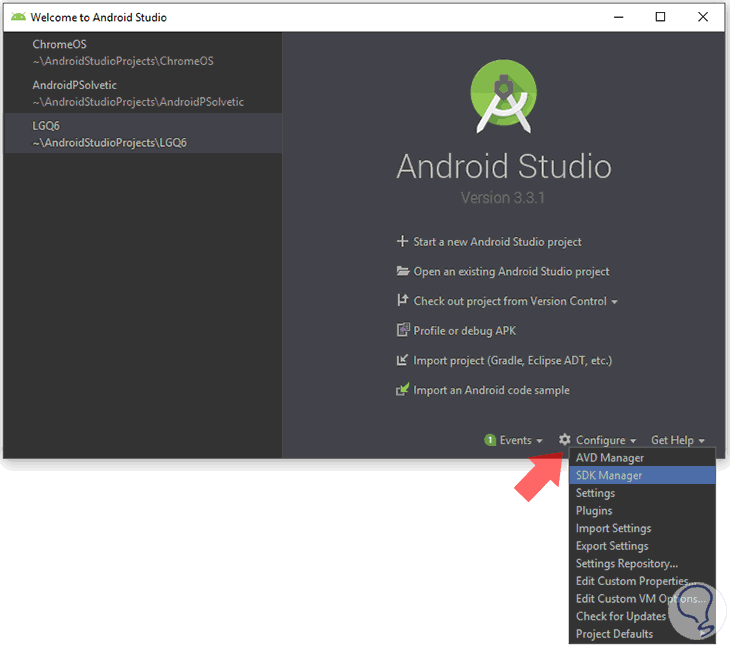Viewport: 730px width, 647px height.
Task: Select Profile or debug APK
Action: [464, 330]
